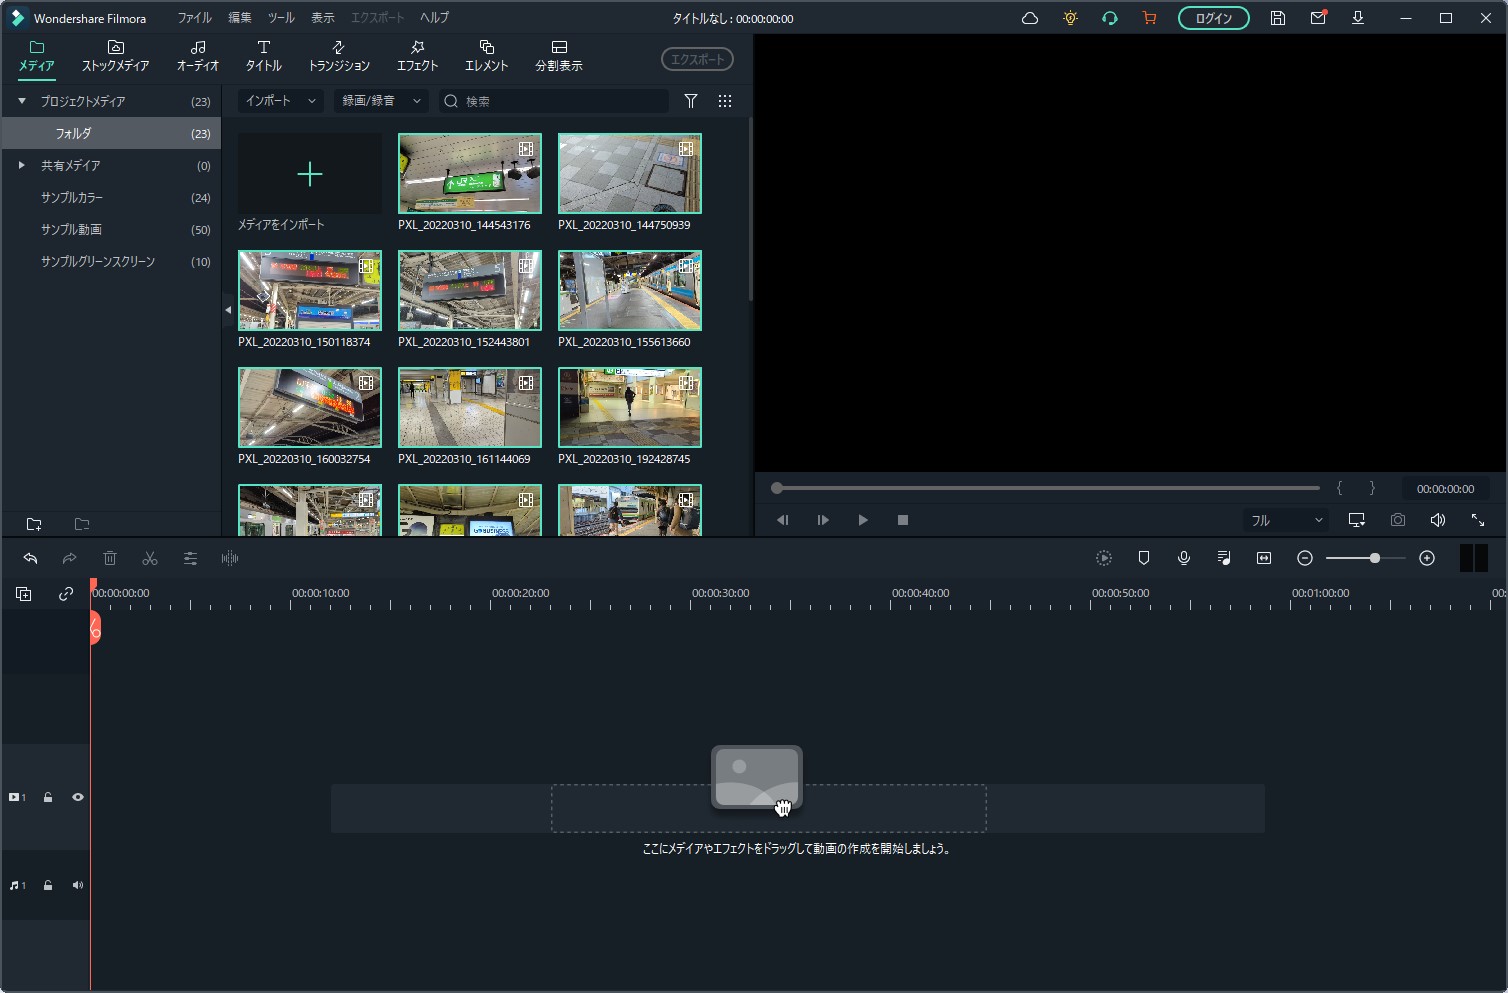
Task: Click the ログイン button
Action: (1213, 18)
